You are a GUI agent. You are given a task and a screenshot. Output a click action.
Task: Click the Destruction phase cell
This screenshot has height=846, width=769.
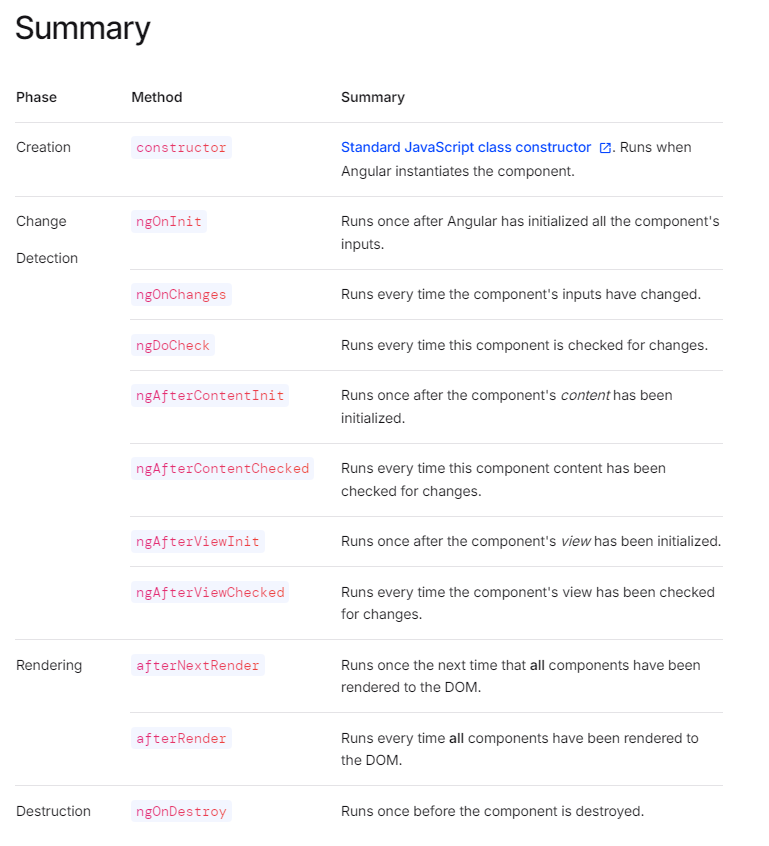53,811
